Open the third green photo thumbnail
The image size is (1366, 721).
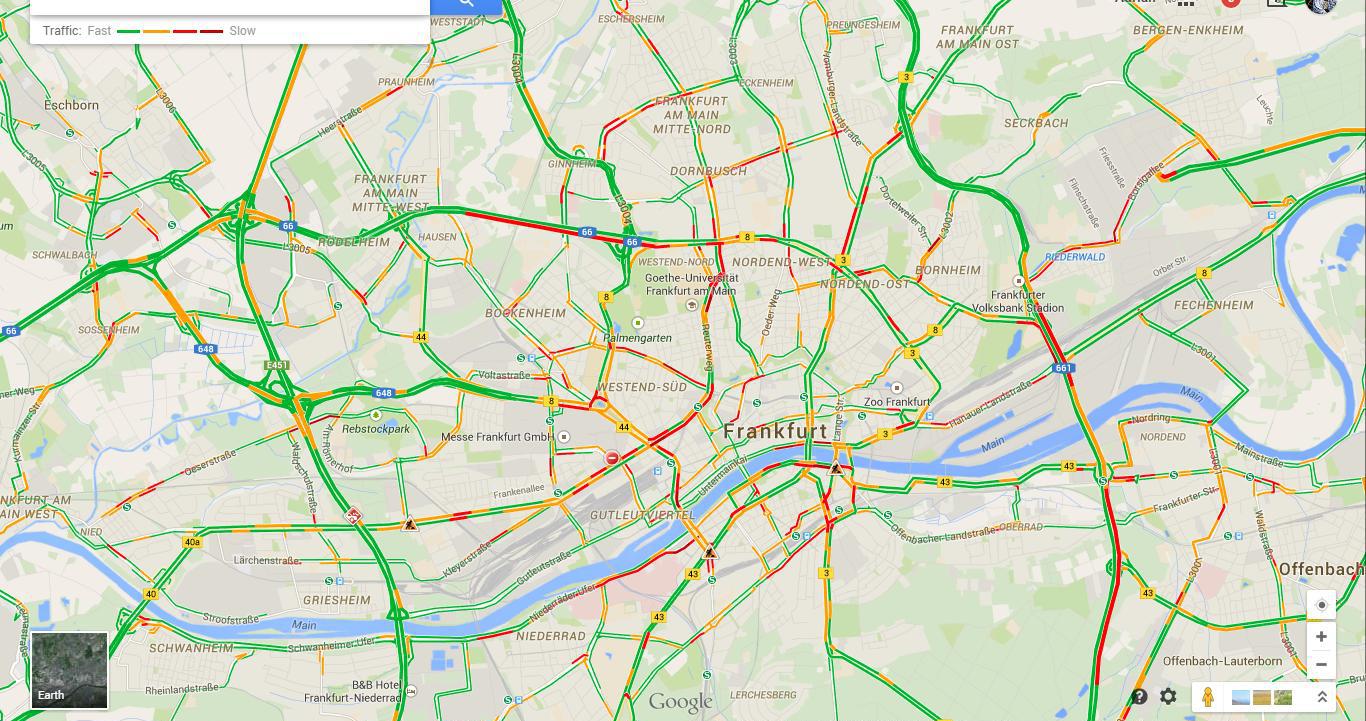1283,697
